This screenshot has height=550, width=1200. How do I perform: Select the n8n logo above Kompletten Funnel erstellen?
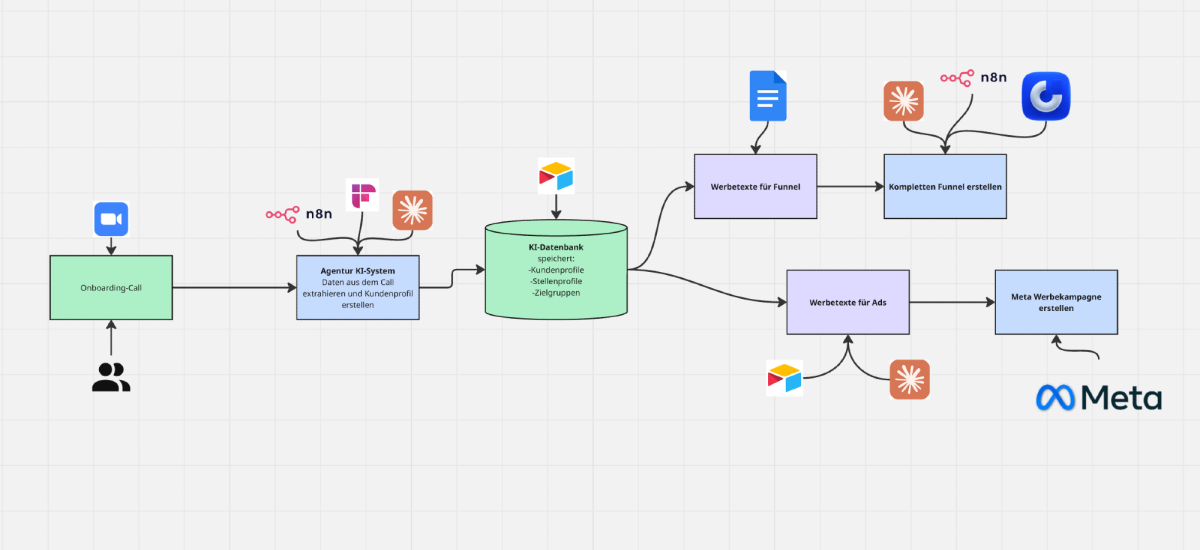point(974,77)
